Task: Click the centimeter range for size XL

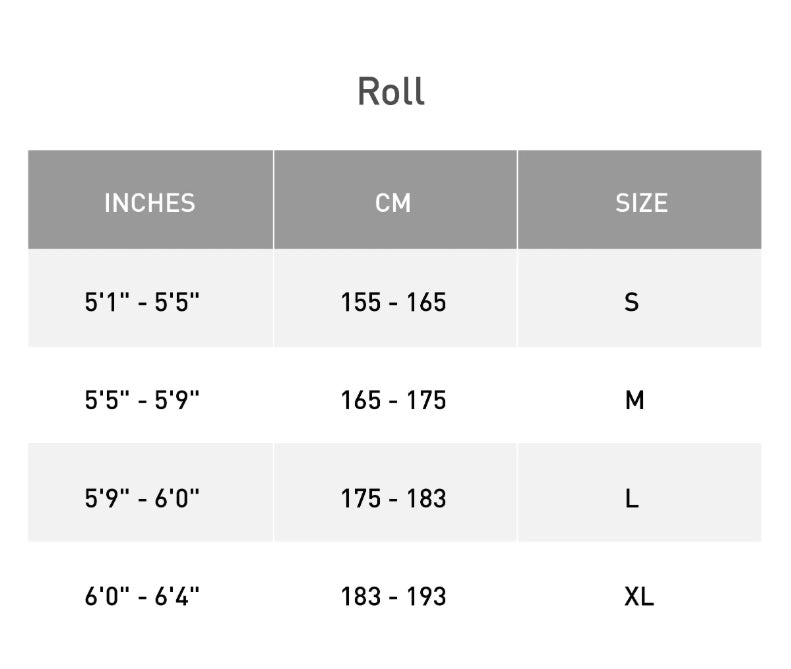Action: [393, 596]
